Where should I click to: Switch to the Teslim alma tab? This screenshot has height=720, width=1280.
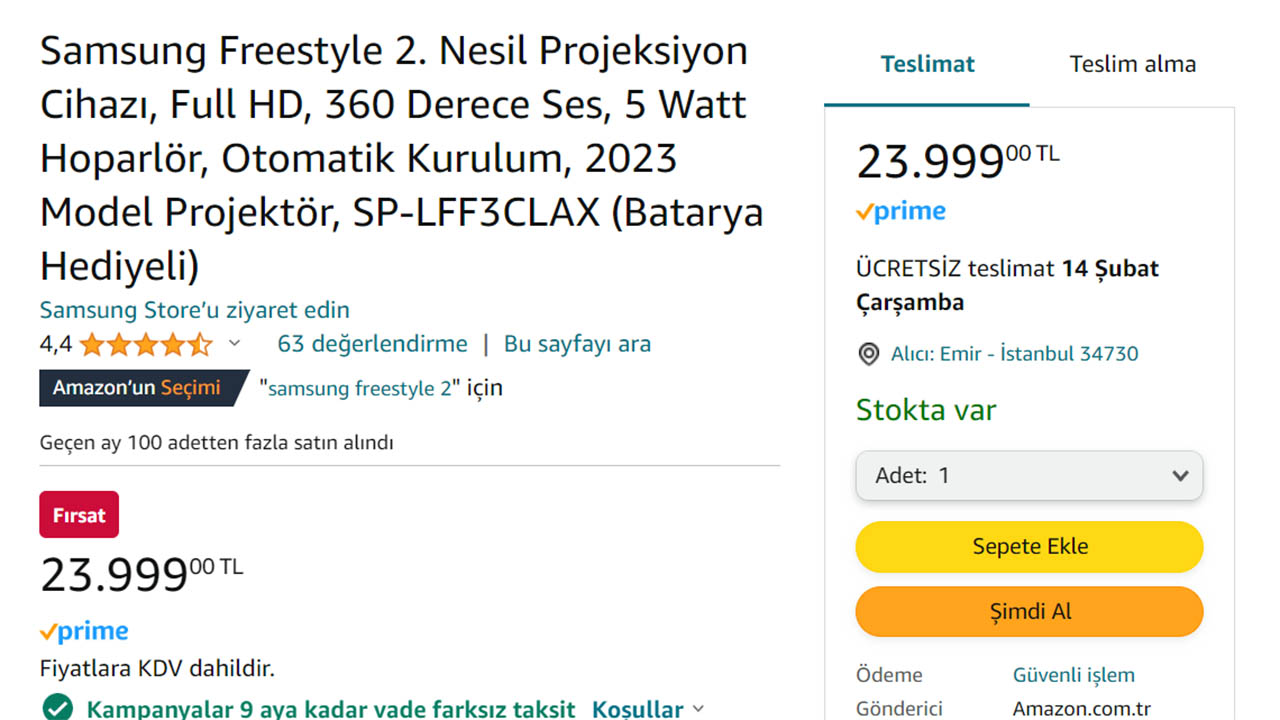(1132, 65)
